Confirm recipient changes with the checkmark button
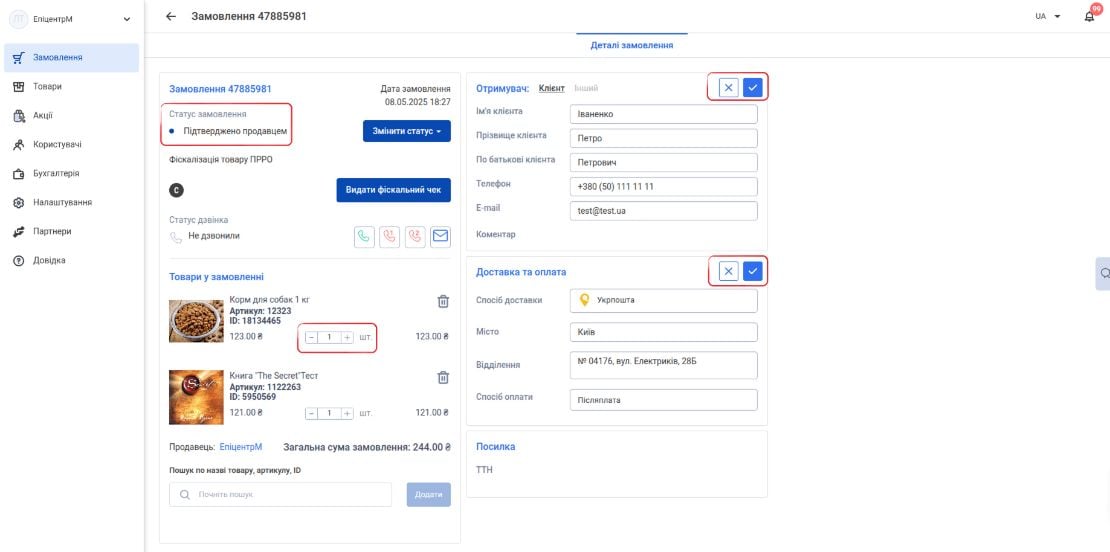1110x552 pixels. coord(753,88)
